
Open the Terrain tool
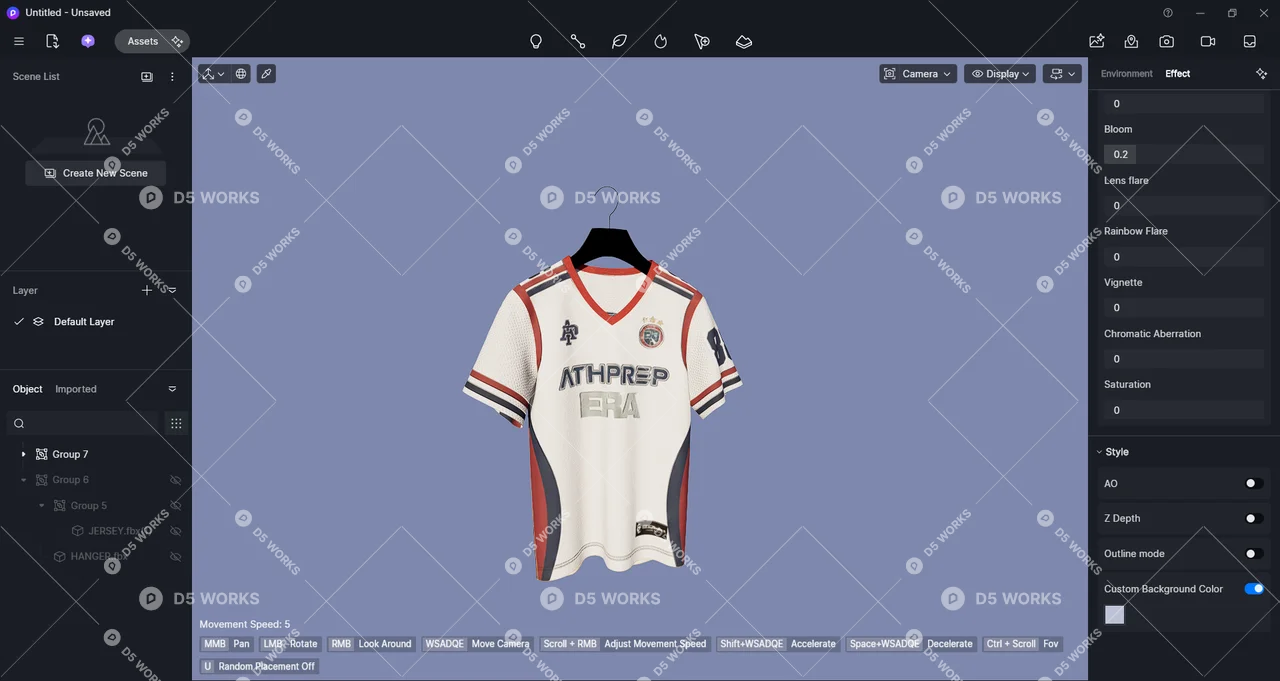743,41
